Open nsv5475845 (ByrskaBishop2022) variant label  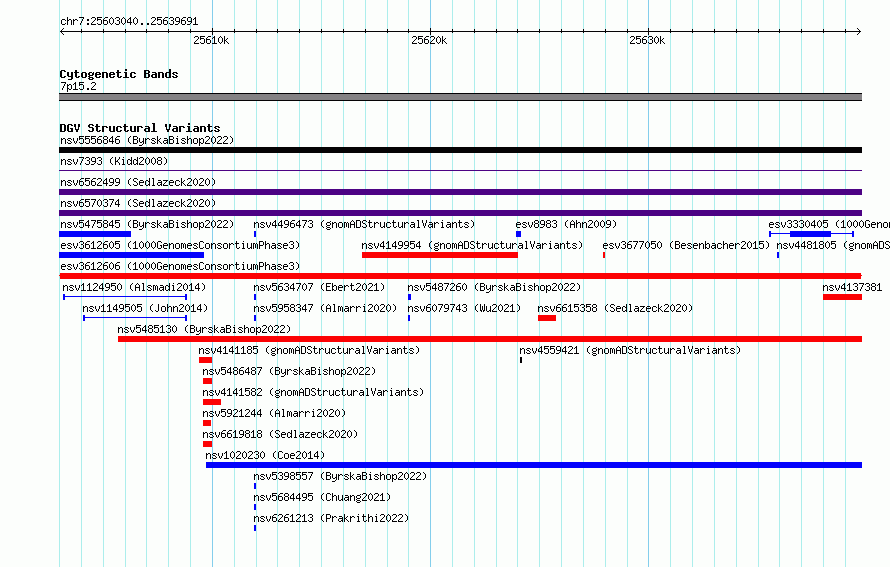(x=147, y=224)
